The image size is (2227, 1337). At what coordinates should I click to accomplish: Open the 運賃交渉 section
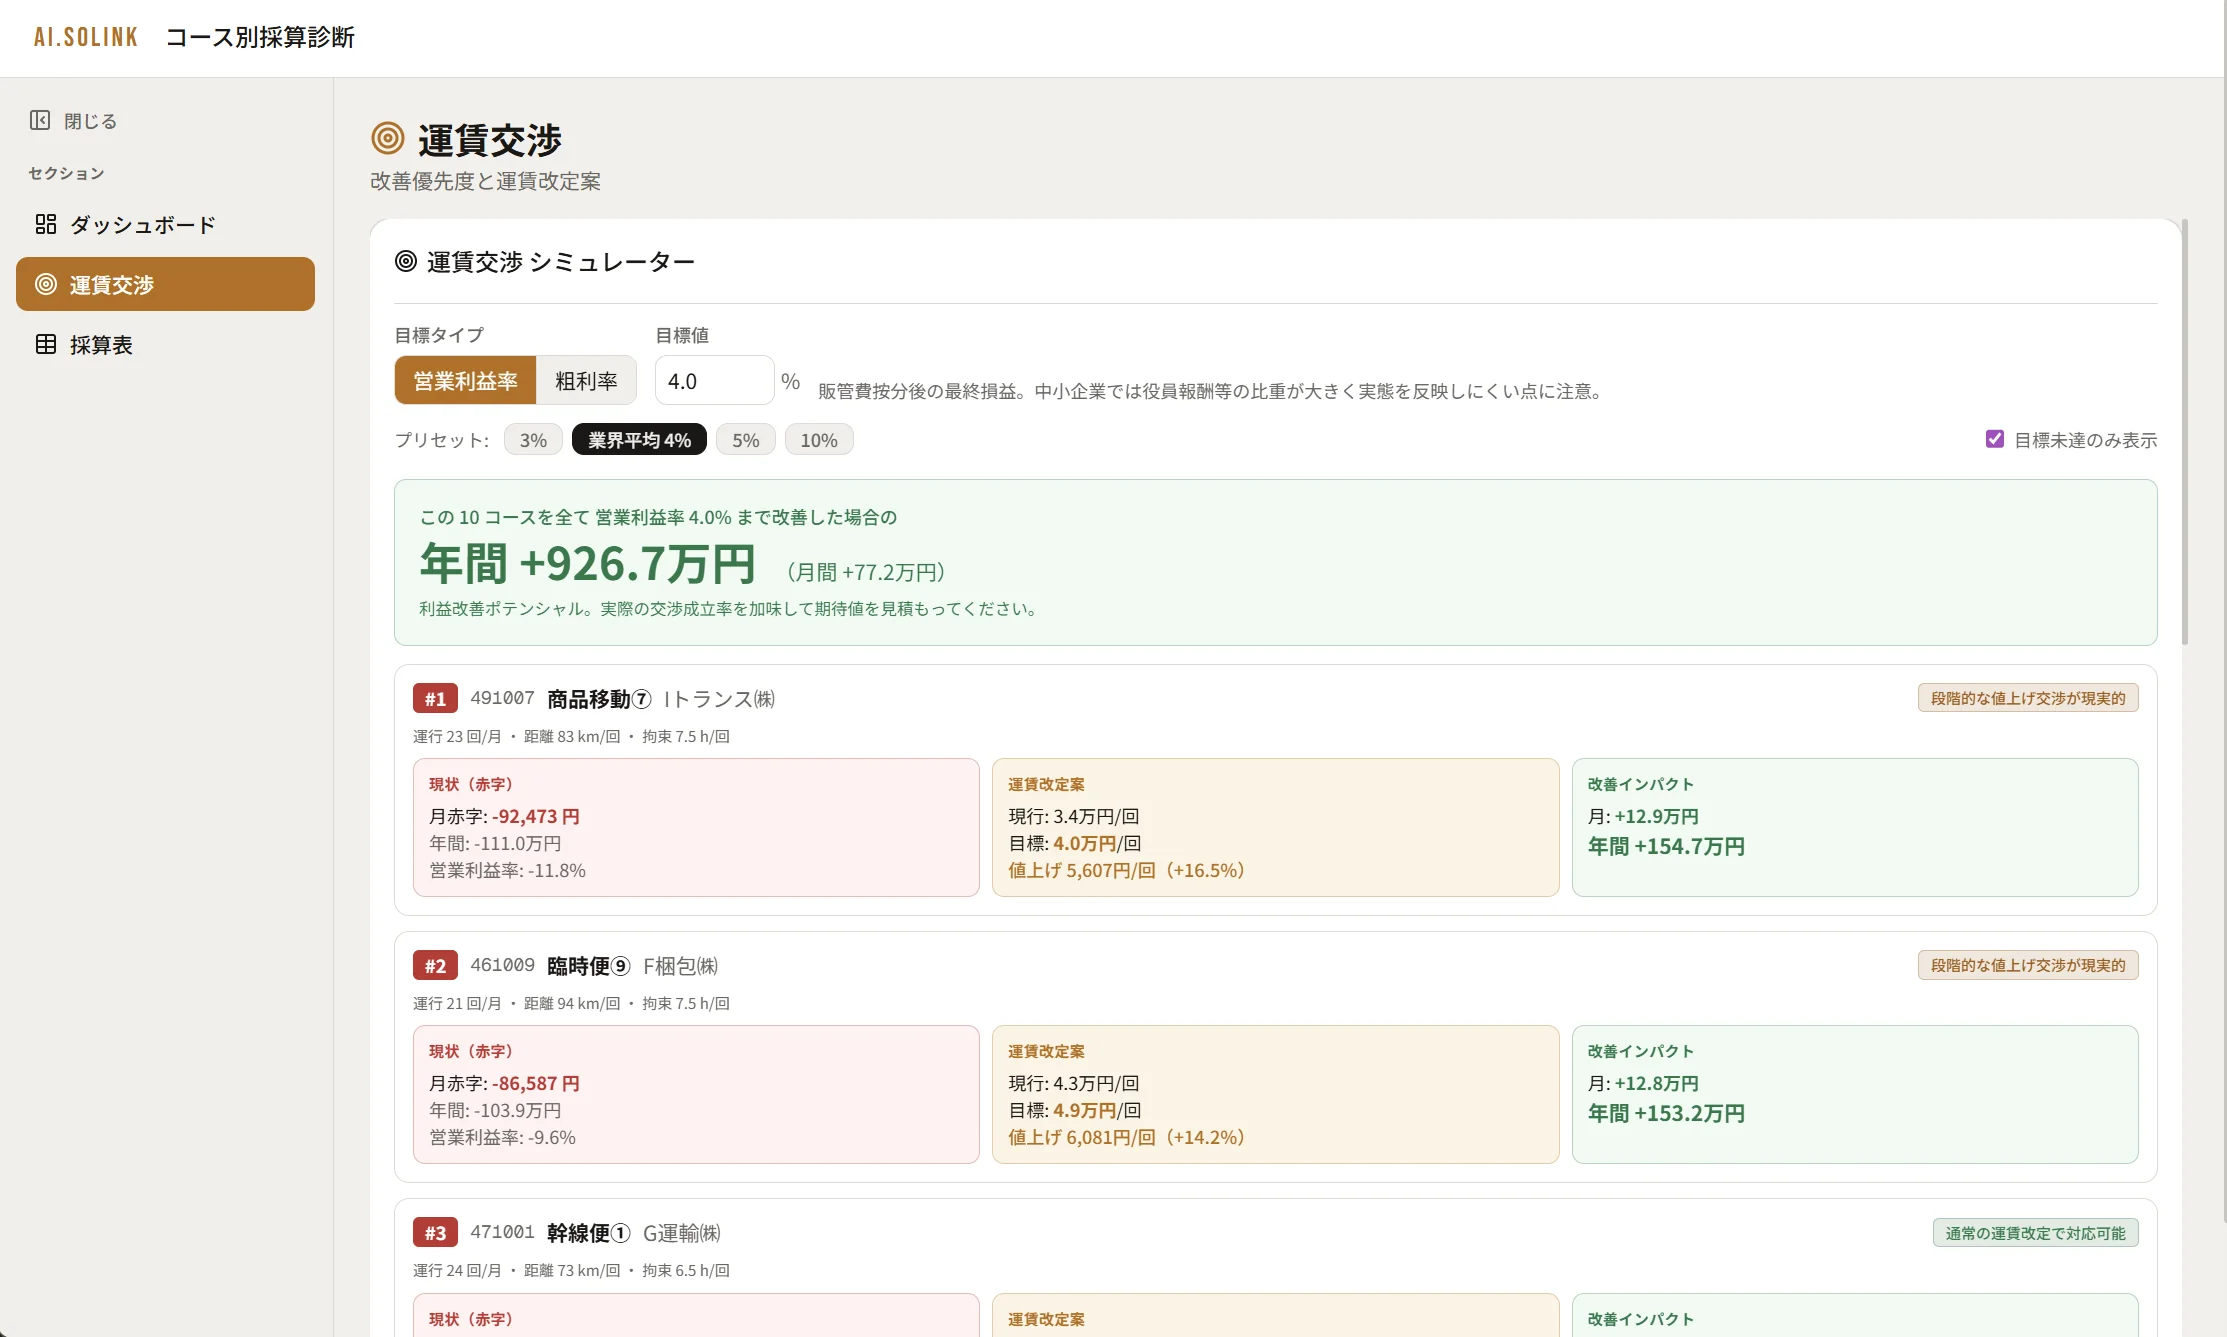[x=165, y=284]
